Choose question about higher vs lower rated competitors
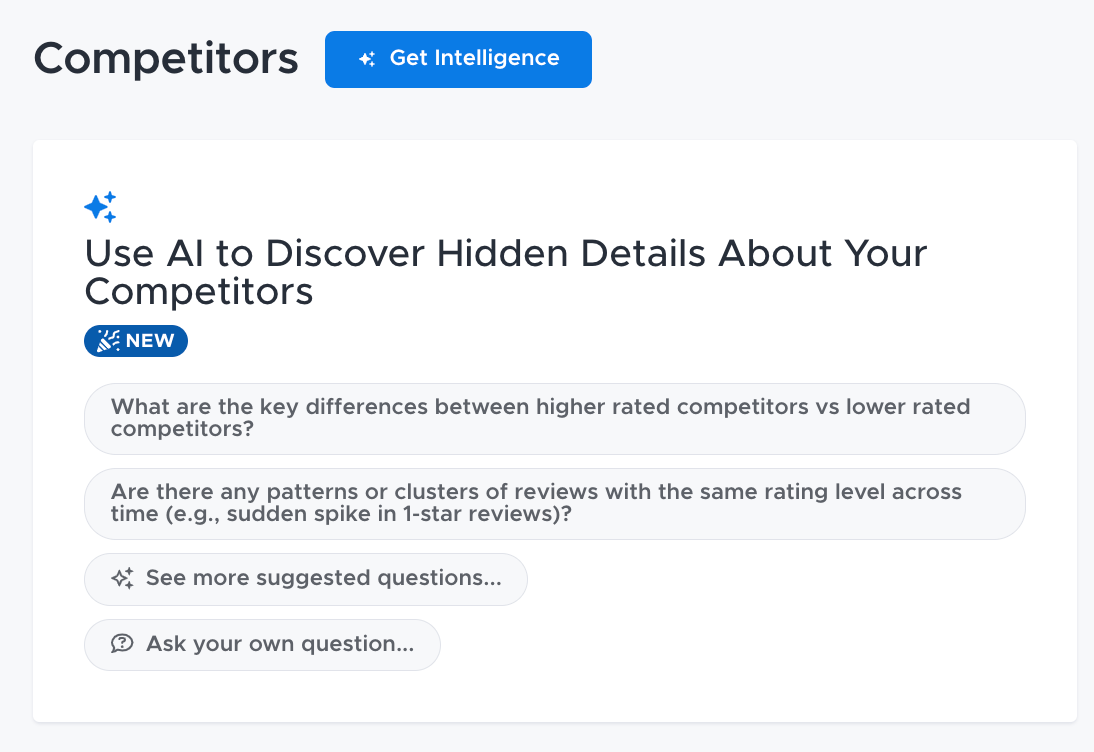Screen dimensions: 1094x752 pos(555,419)
